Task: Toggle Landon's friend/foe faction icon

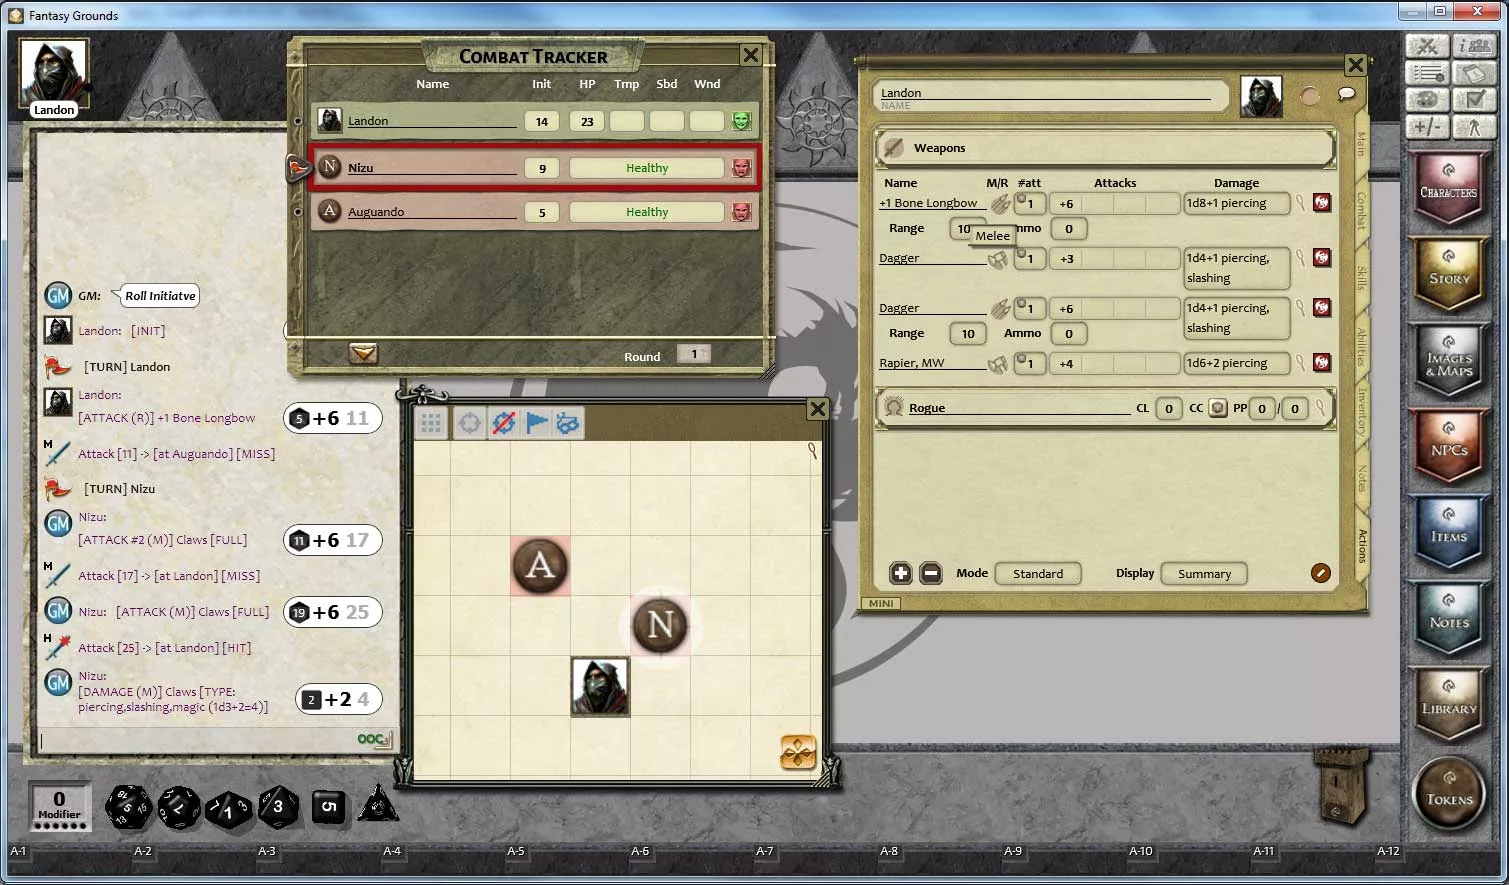Action: pos(741,121)
